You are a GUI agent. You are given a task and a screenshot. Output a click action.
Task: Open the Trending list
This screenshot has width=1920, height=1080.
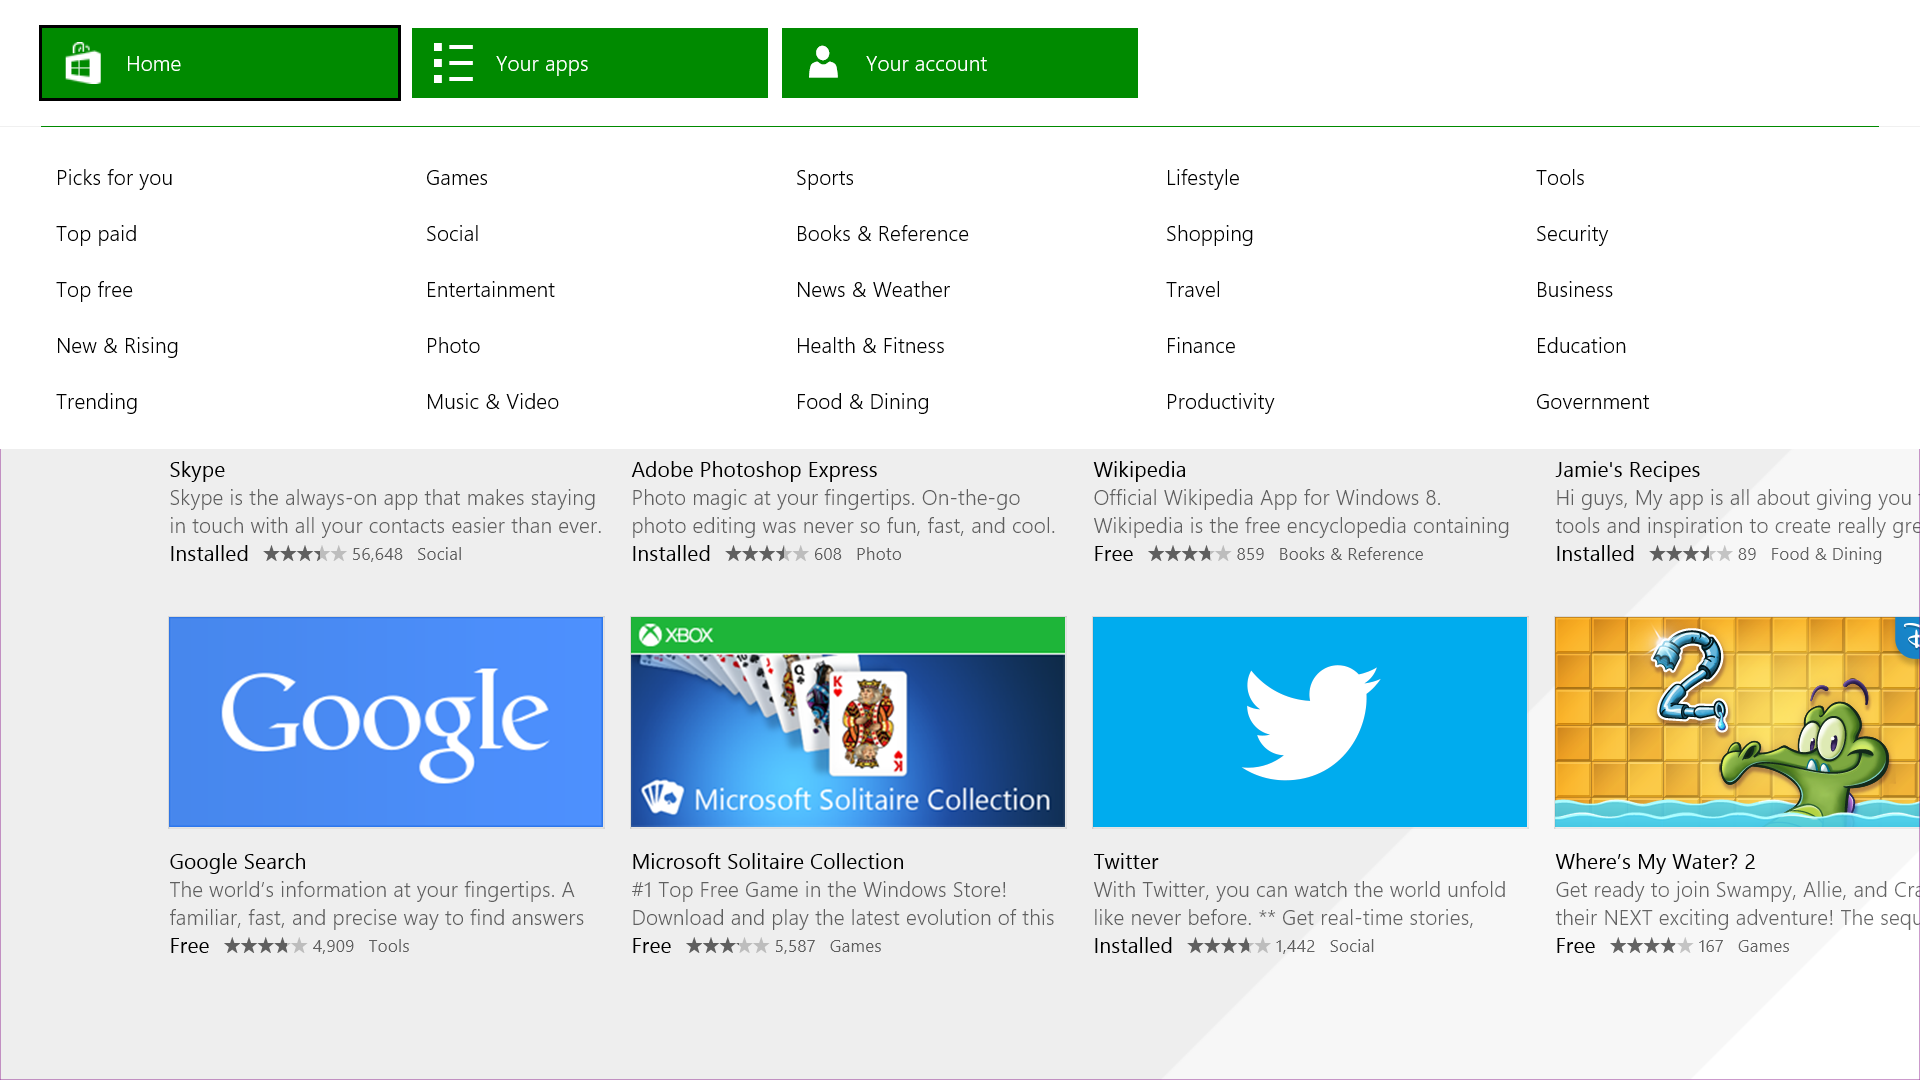click(97, 402)
